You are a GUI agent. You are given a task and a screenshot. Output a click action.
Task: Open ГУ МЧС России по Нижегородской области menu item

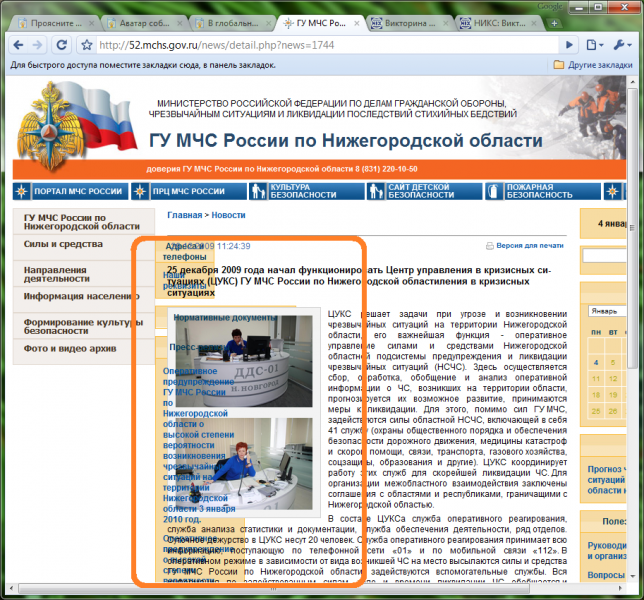coord(82,222)
